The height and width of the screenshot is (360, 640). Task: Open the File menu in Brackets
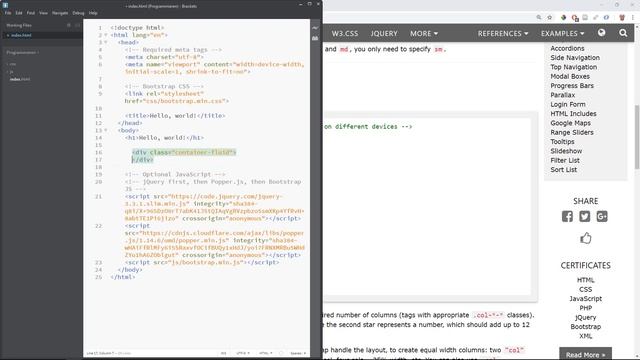point(8,13)
